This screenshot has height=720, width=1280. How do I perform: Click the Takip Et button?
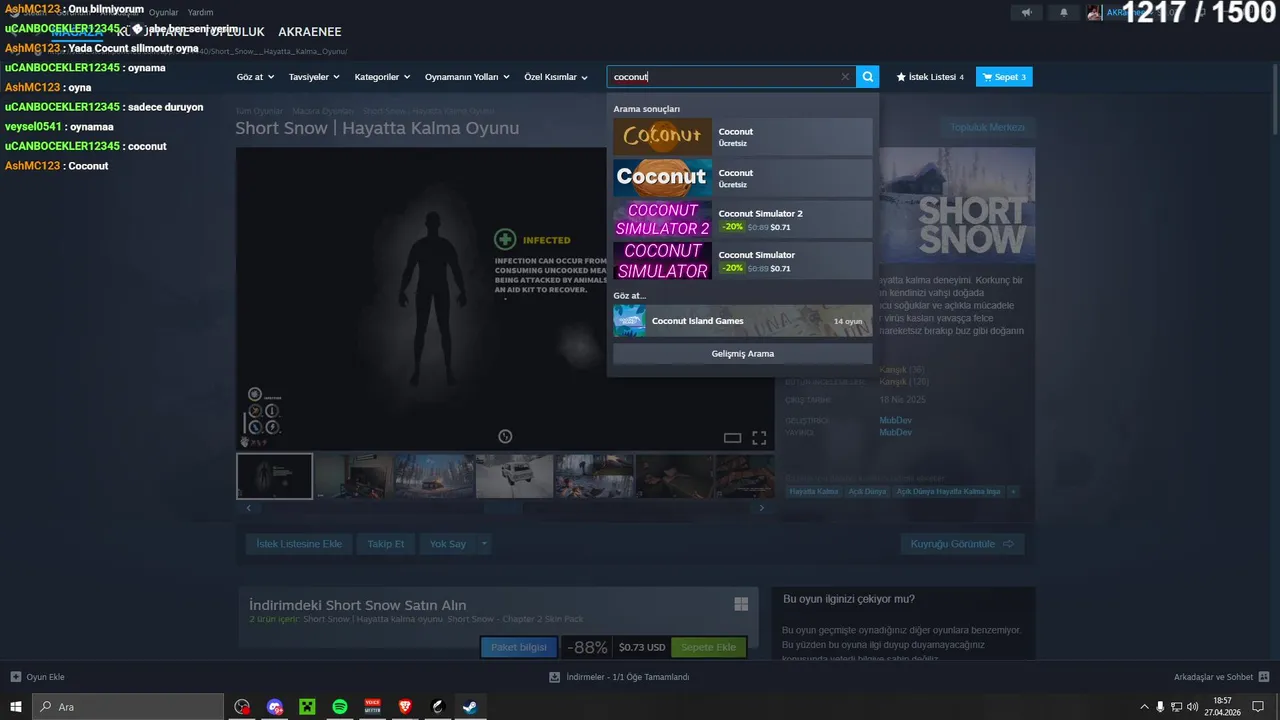(386, 544)
